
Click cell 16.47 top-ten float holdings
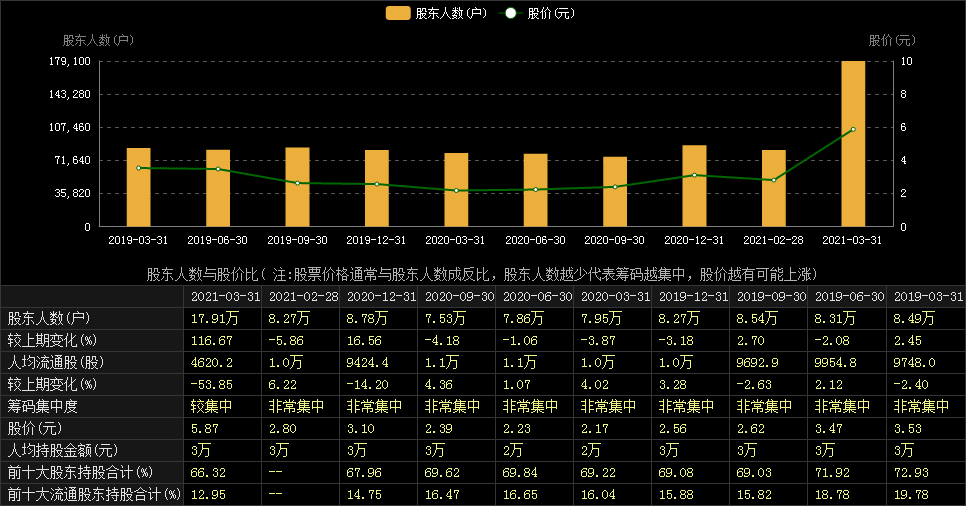tap(442, 494)
